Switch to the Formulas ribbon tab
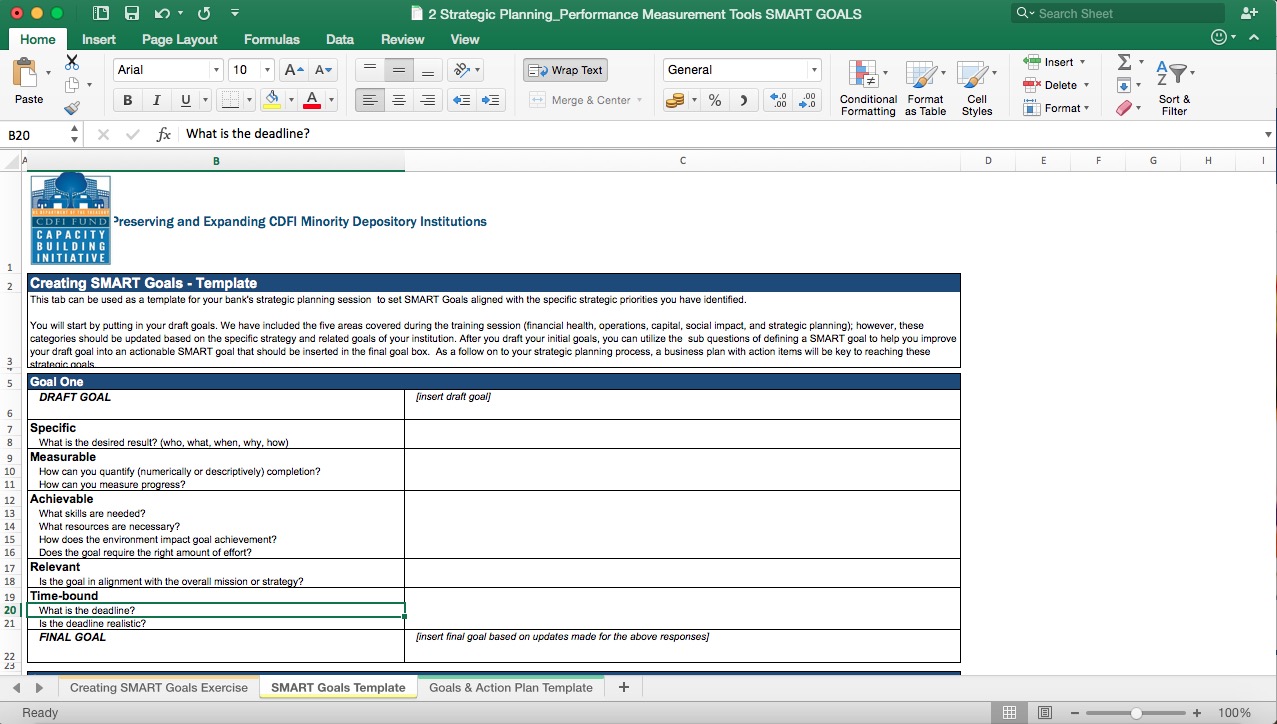The height and width of the screenshot is (724, 1277). (271, 39)
